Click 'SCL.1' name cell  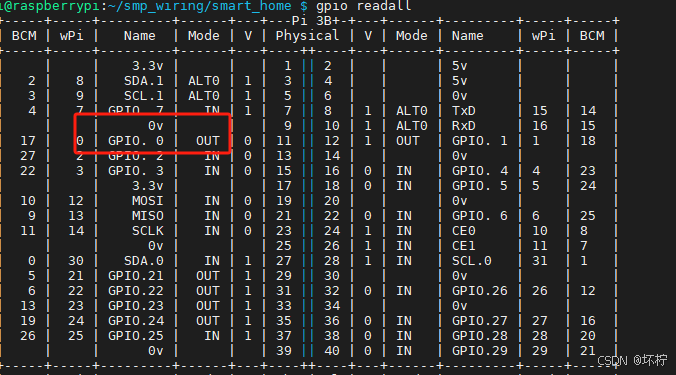point(144,96)
